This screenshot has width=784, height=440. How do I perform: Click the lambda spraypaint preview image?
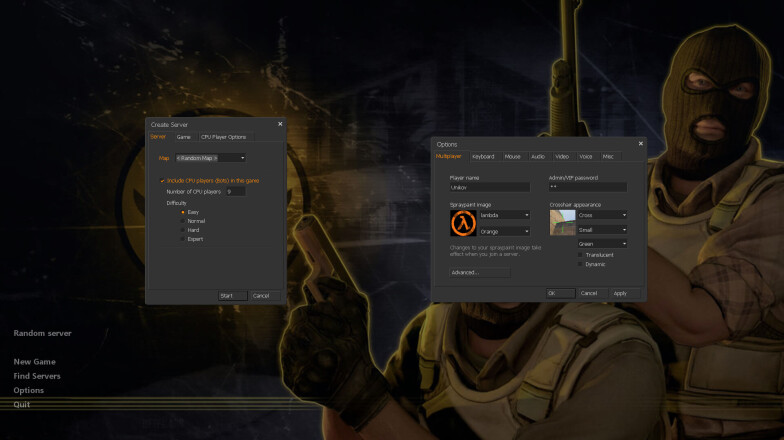point(463,223)
